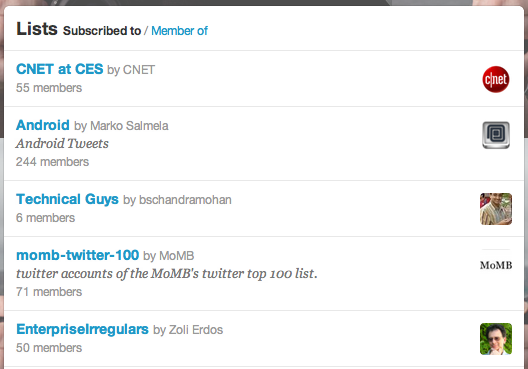Open Zoli Erdos's profile photo
528x369 pixels.
point(496,339)
